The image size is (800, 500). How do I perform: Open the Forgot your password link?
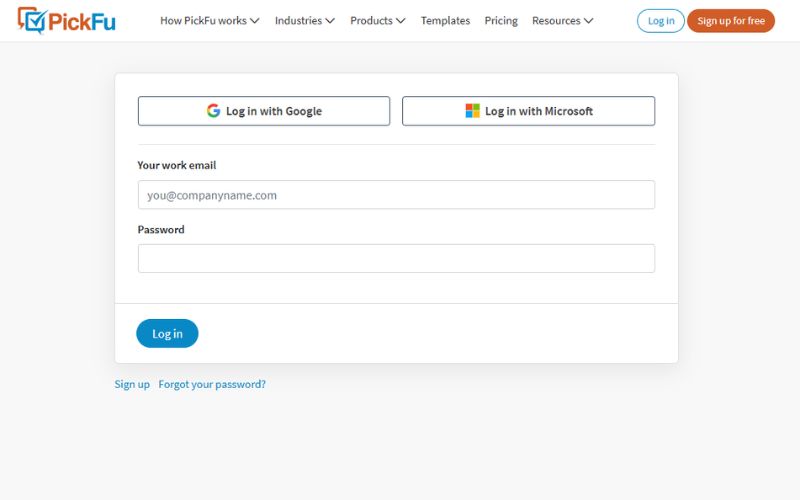[x=212, y=384]
